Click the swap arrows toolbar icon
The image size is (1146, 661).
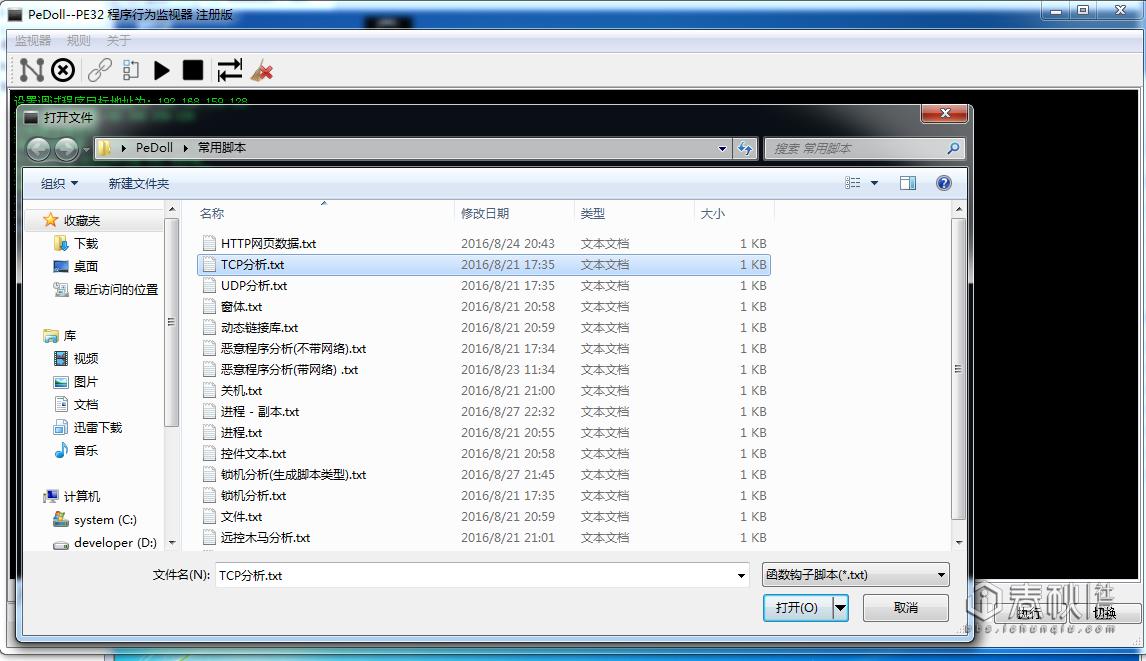click(229, 70)
